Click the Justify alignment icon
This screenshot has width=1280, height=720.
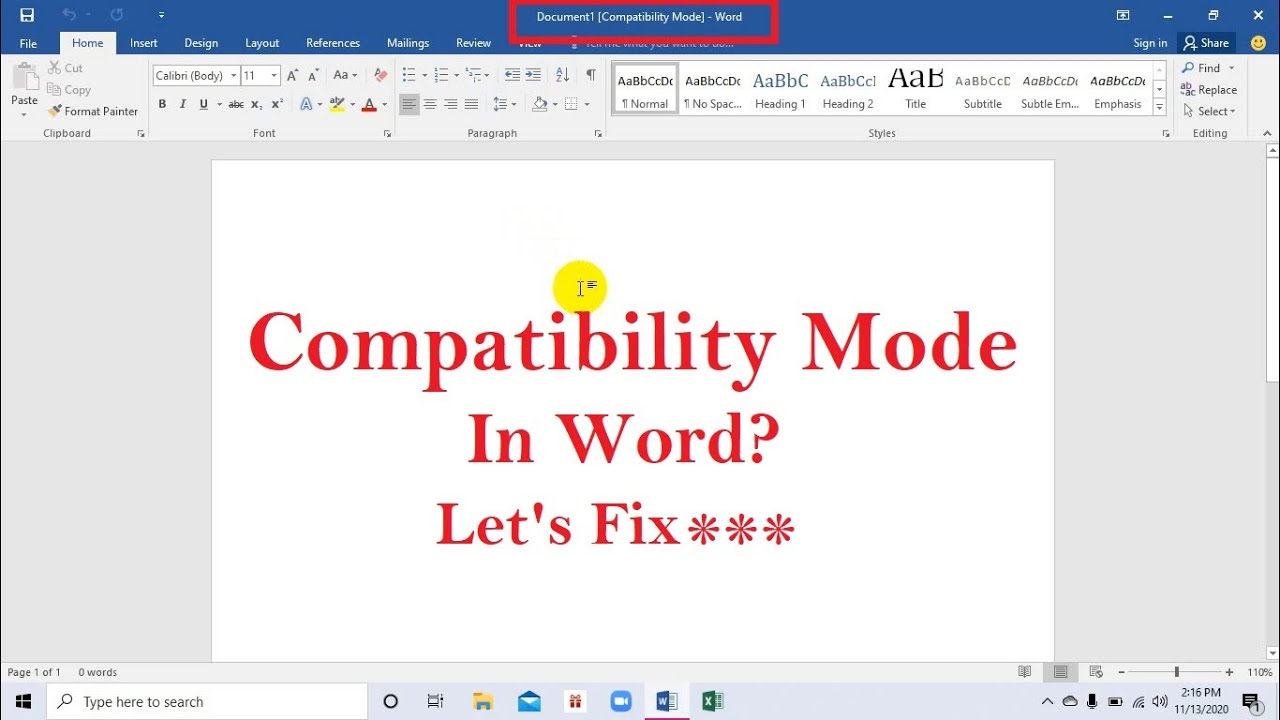pos(472,104)
